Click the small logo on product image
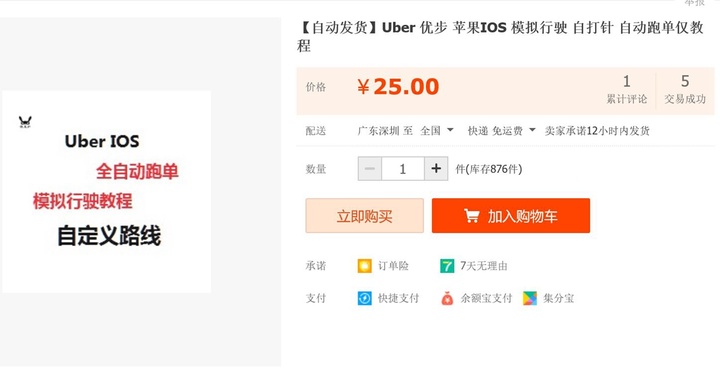The image size is (720, 379). (x=25, y=122)
